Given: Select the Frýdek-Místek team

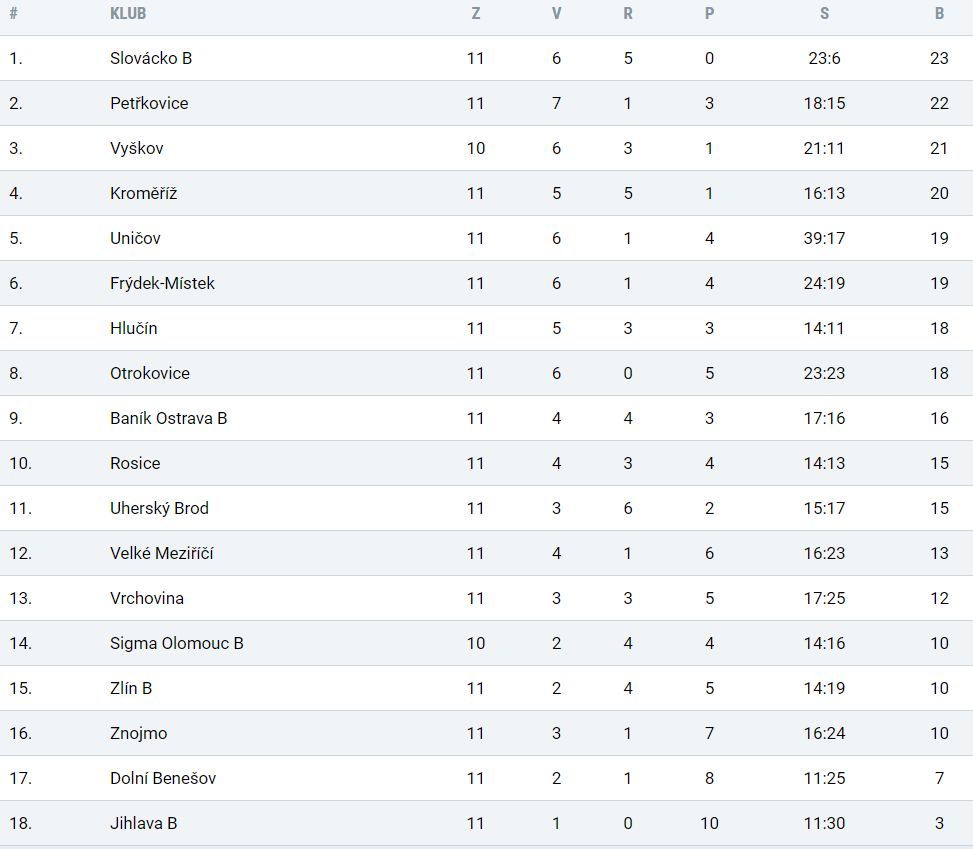Looking at the screenshot, I should 162,283.
